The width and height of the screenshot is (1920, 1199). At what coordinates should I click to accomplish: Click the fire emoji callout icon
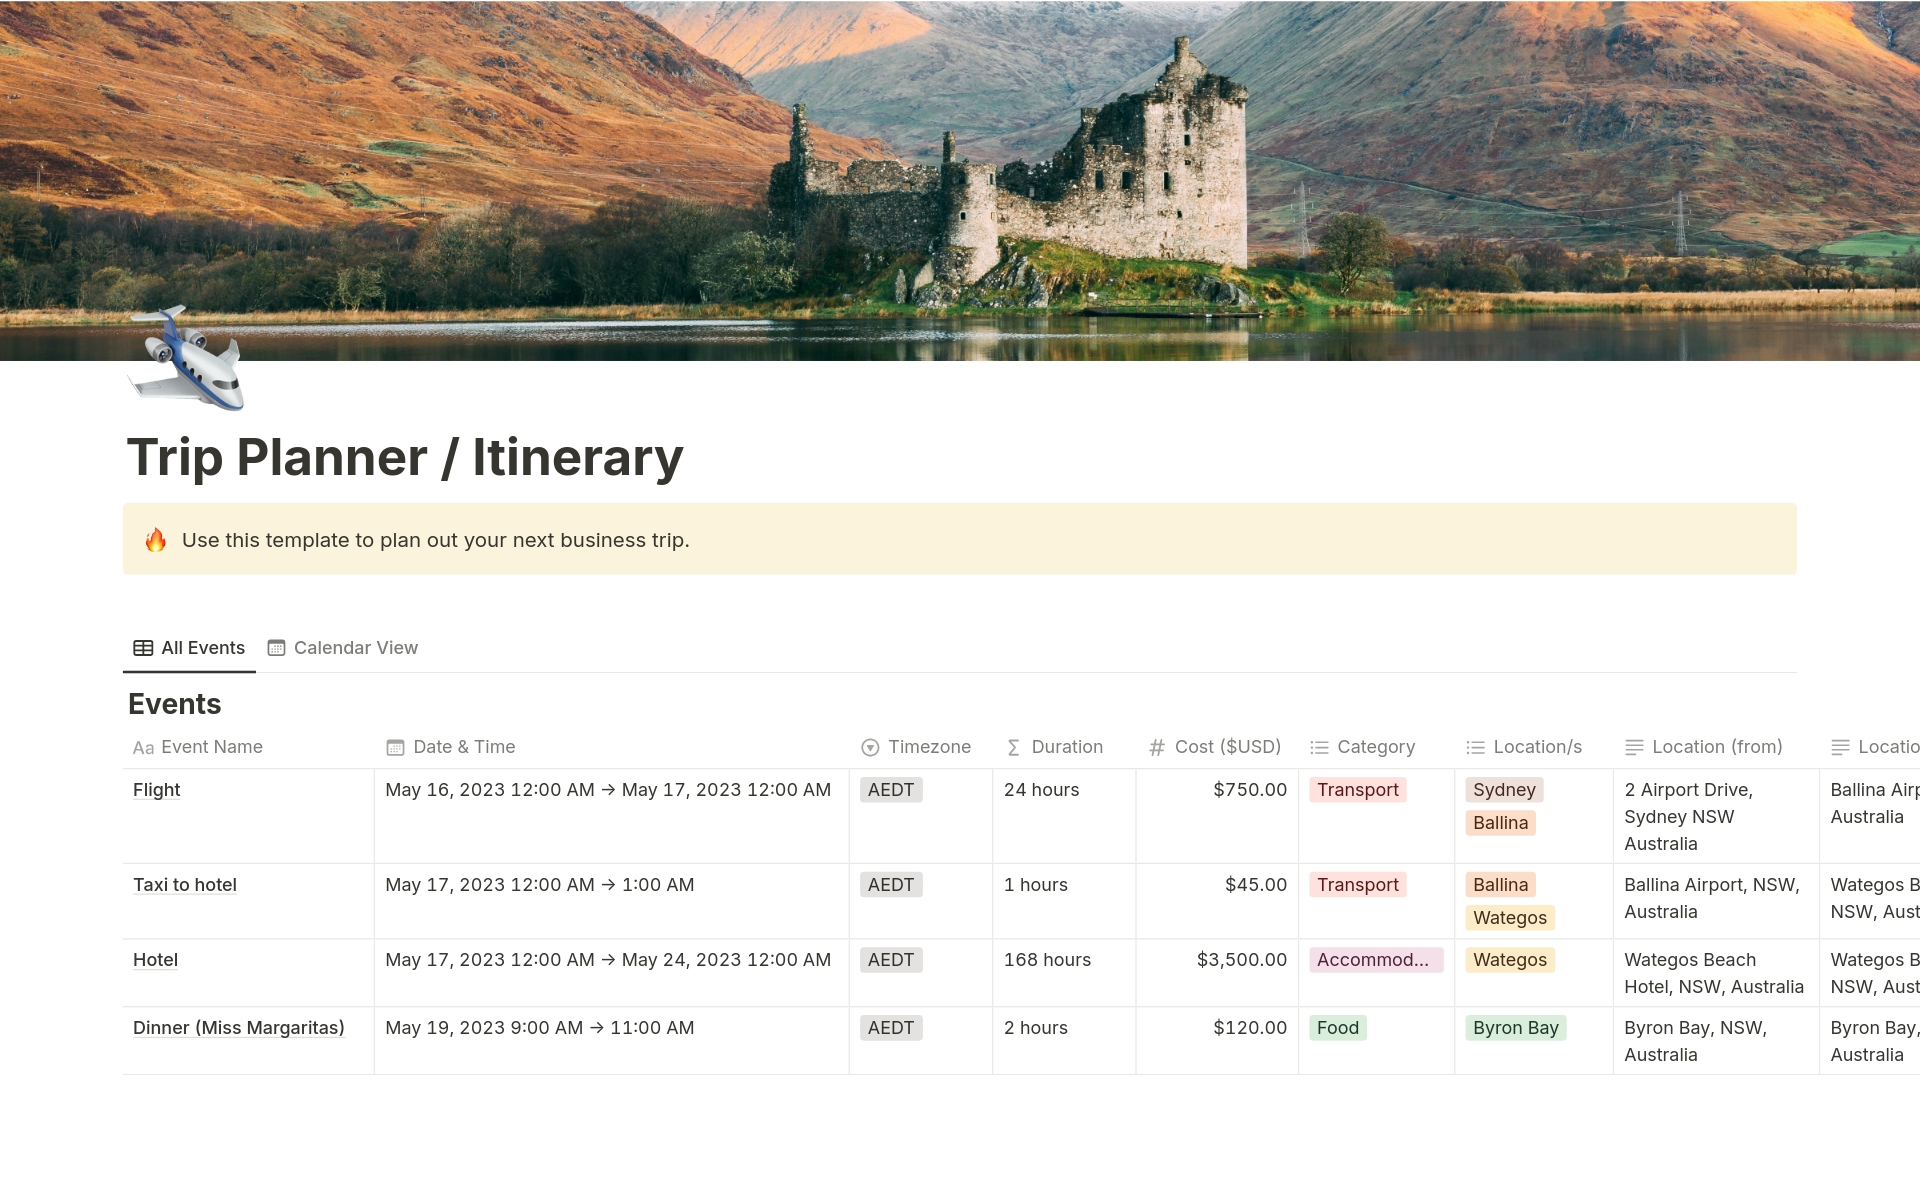pos(156,541)
